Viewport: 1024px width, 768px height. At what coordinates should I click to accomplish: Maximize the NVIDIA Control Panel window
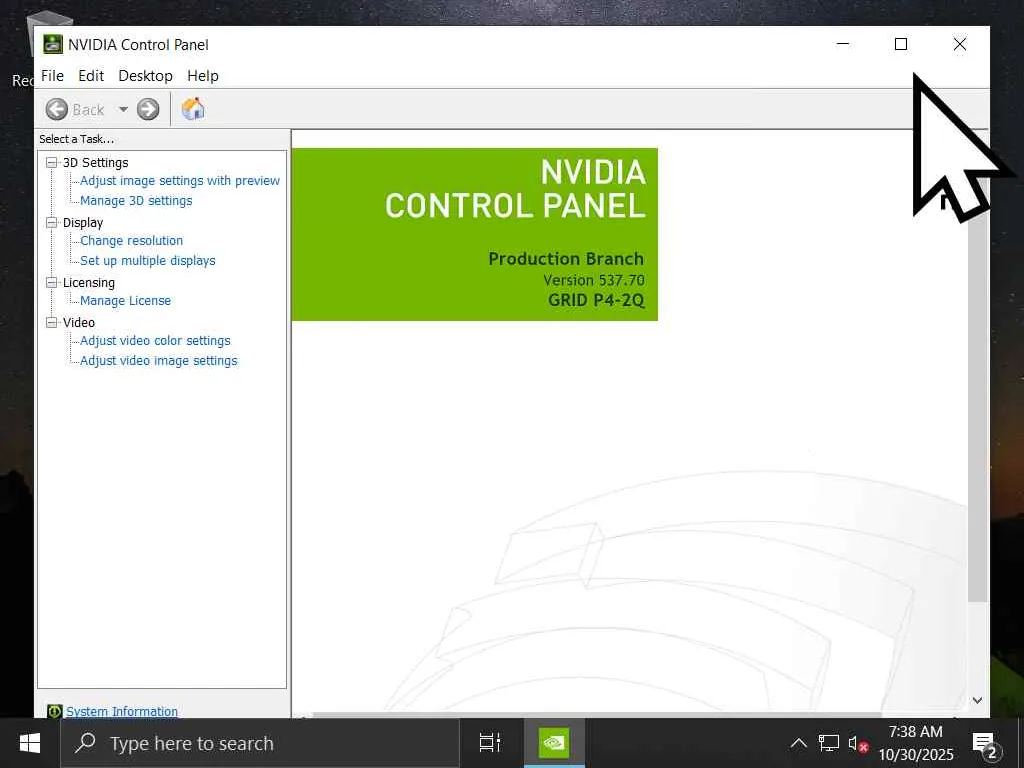[x=901, y=44]
